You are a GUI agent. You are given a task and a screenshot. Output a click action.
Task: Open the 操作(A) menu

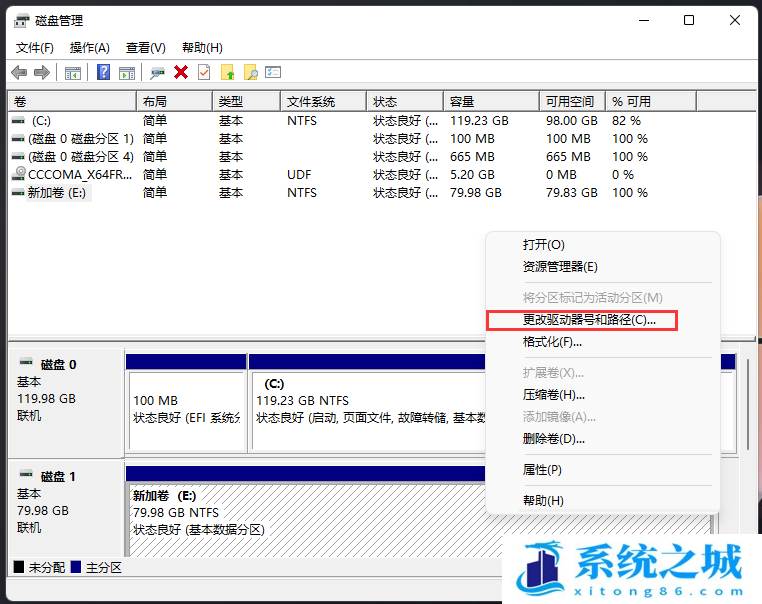(x=89, y=48)
